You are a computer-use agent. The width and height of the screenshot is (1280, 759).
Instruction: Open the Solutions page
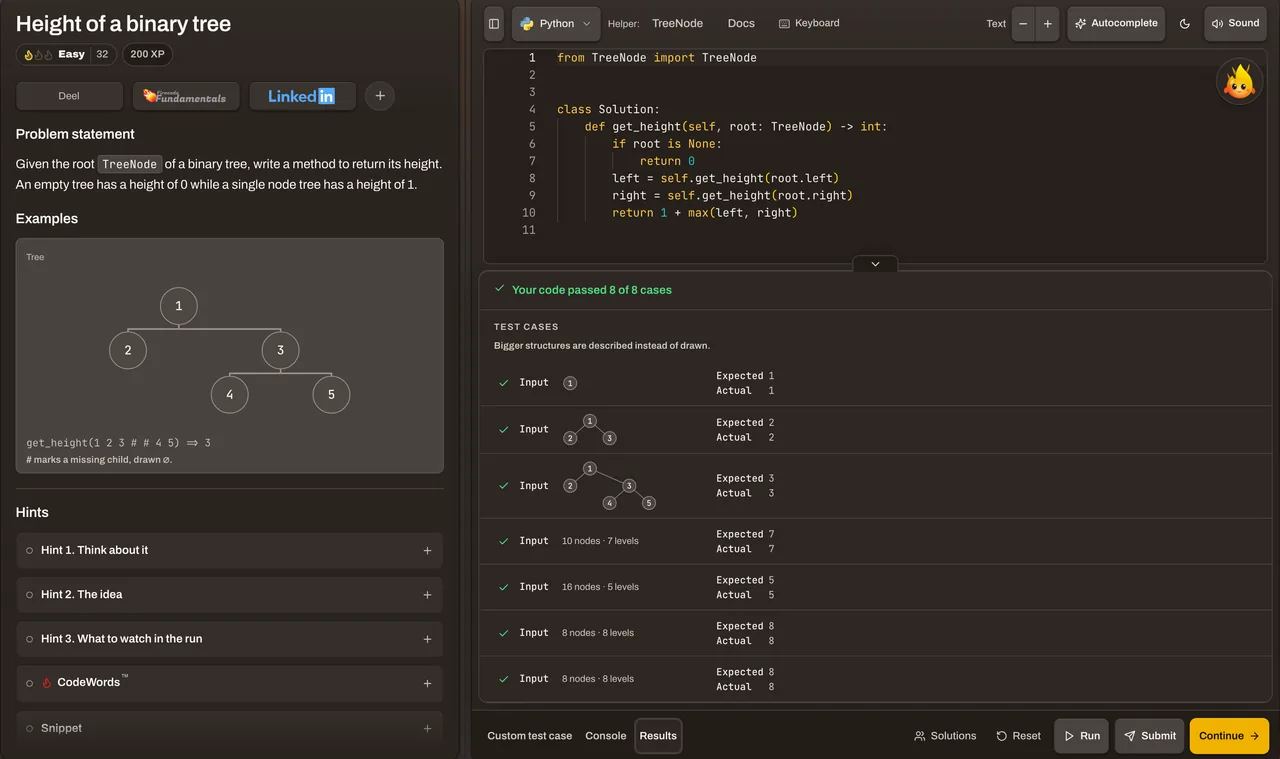pos(945,736)
